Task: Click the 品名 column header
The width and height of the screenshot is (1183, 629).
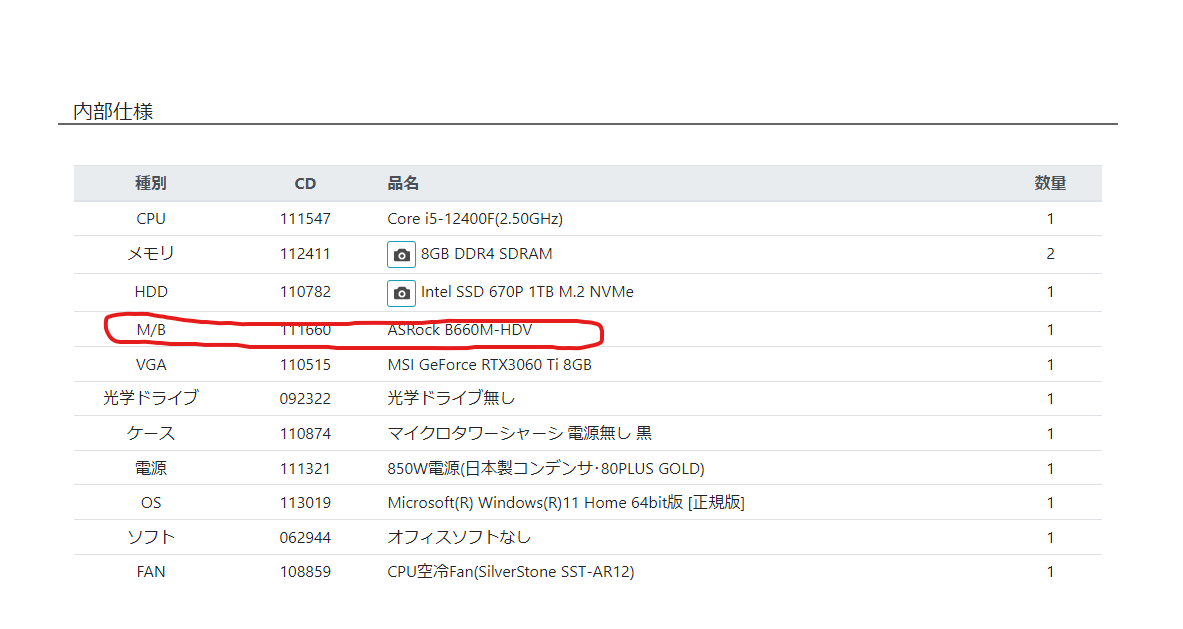Action: [403, 183]
